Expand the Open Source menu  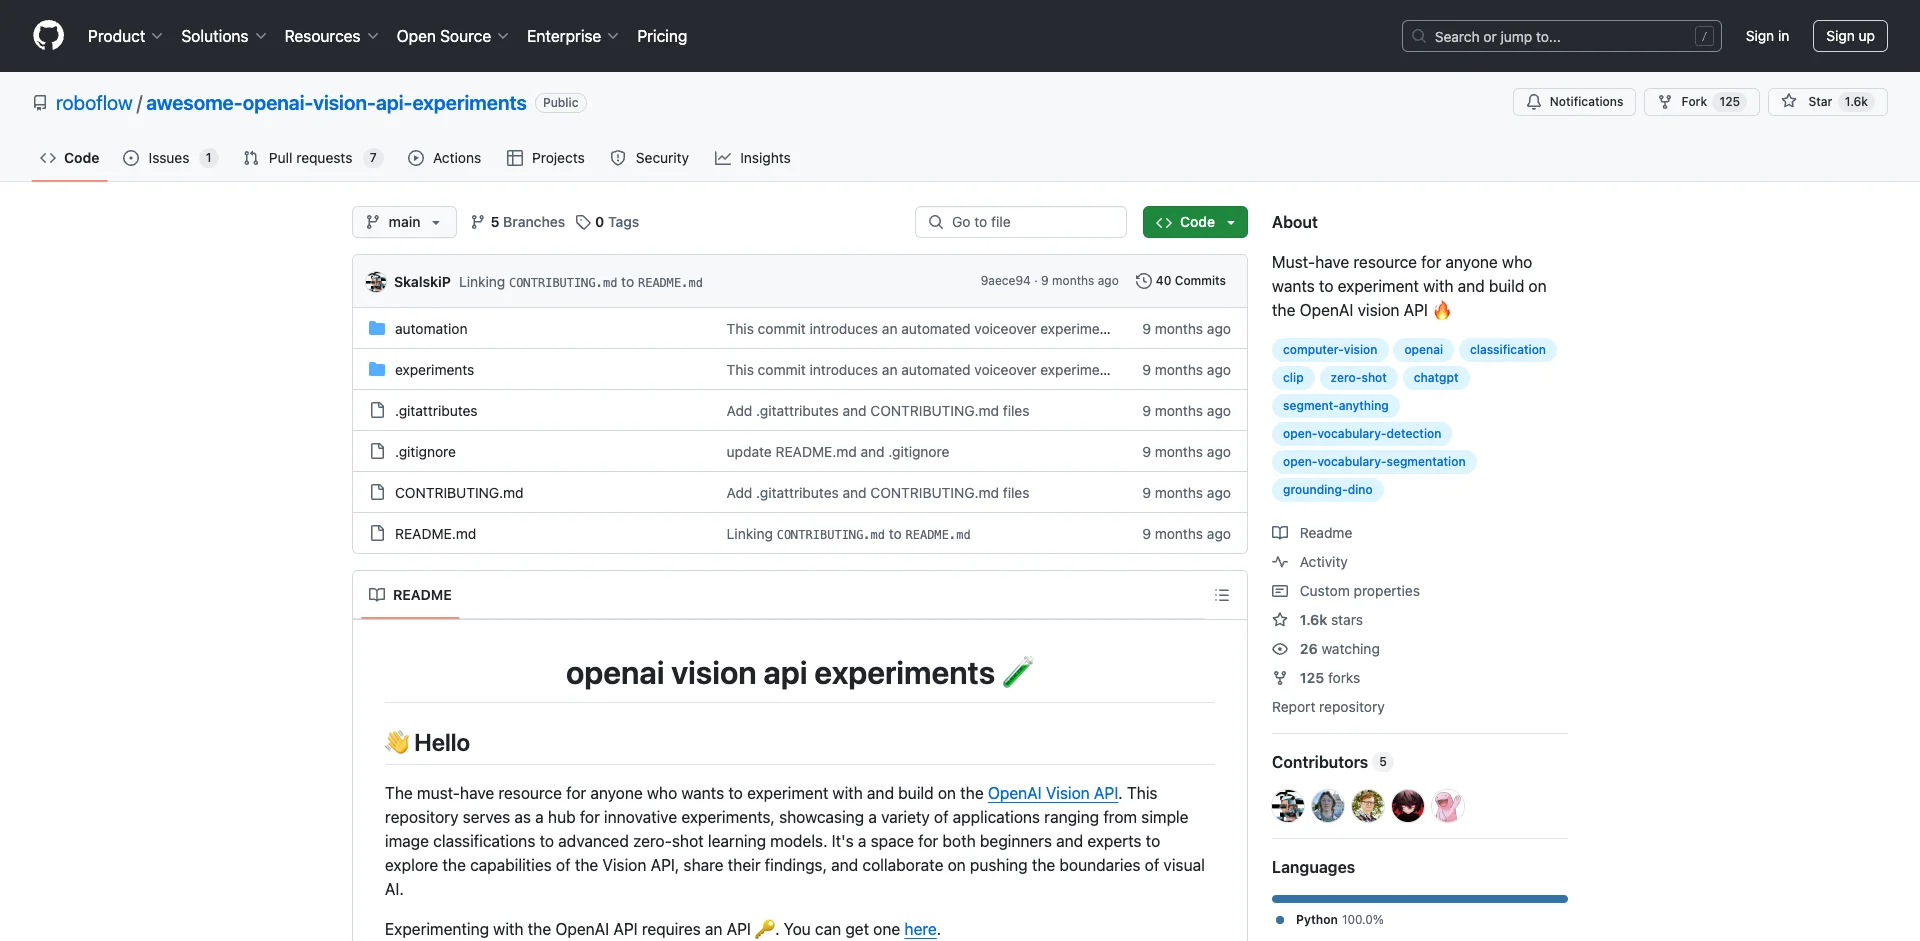coord(452,36)
